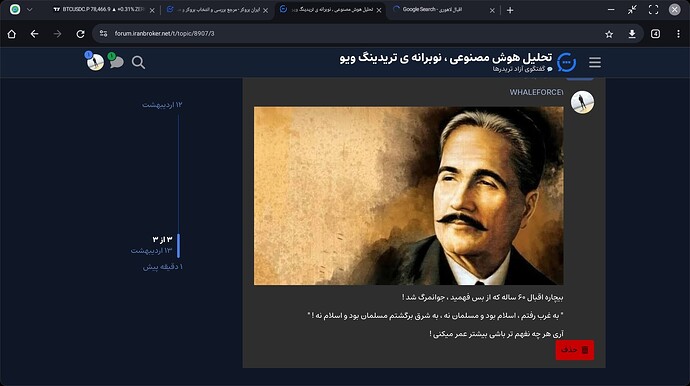690x386 pixels.
Task: Click the forum logo icon
Action: pos(566,62)
